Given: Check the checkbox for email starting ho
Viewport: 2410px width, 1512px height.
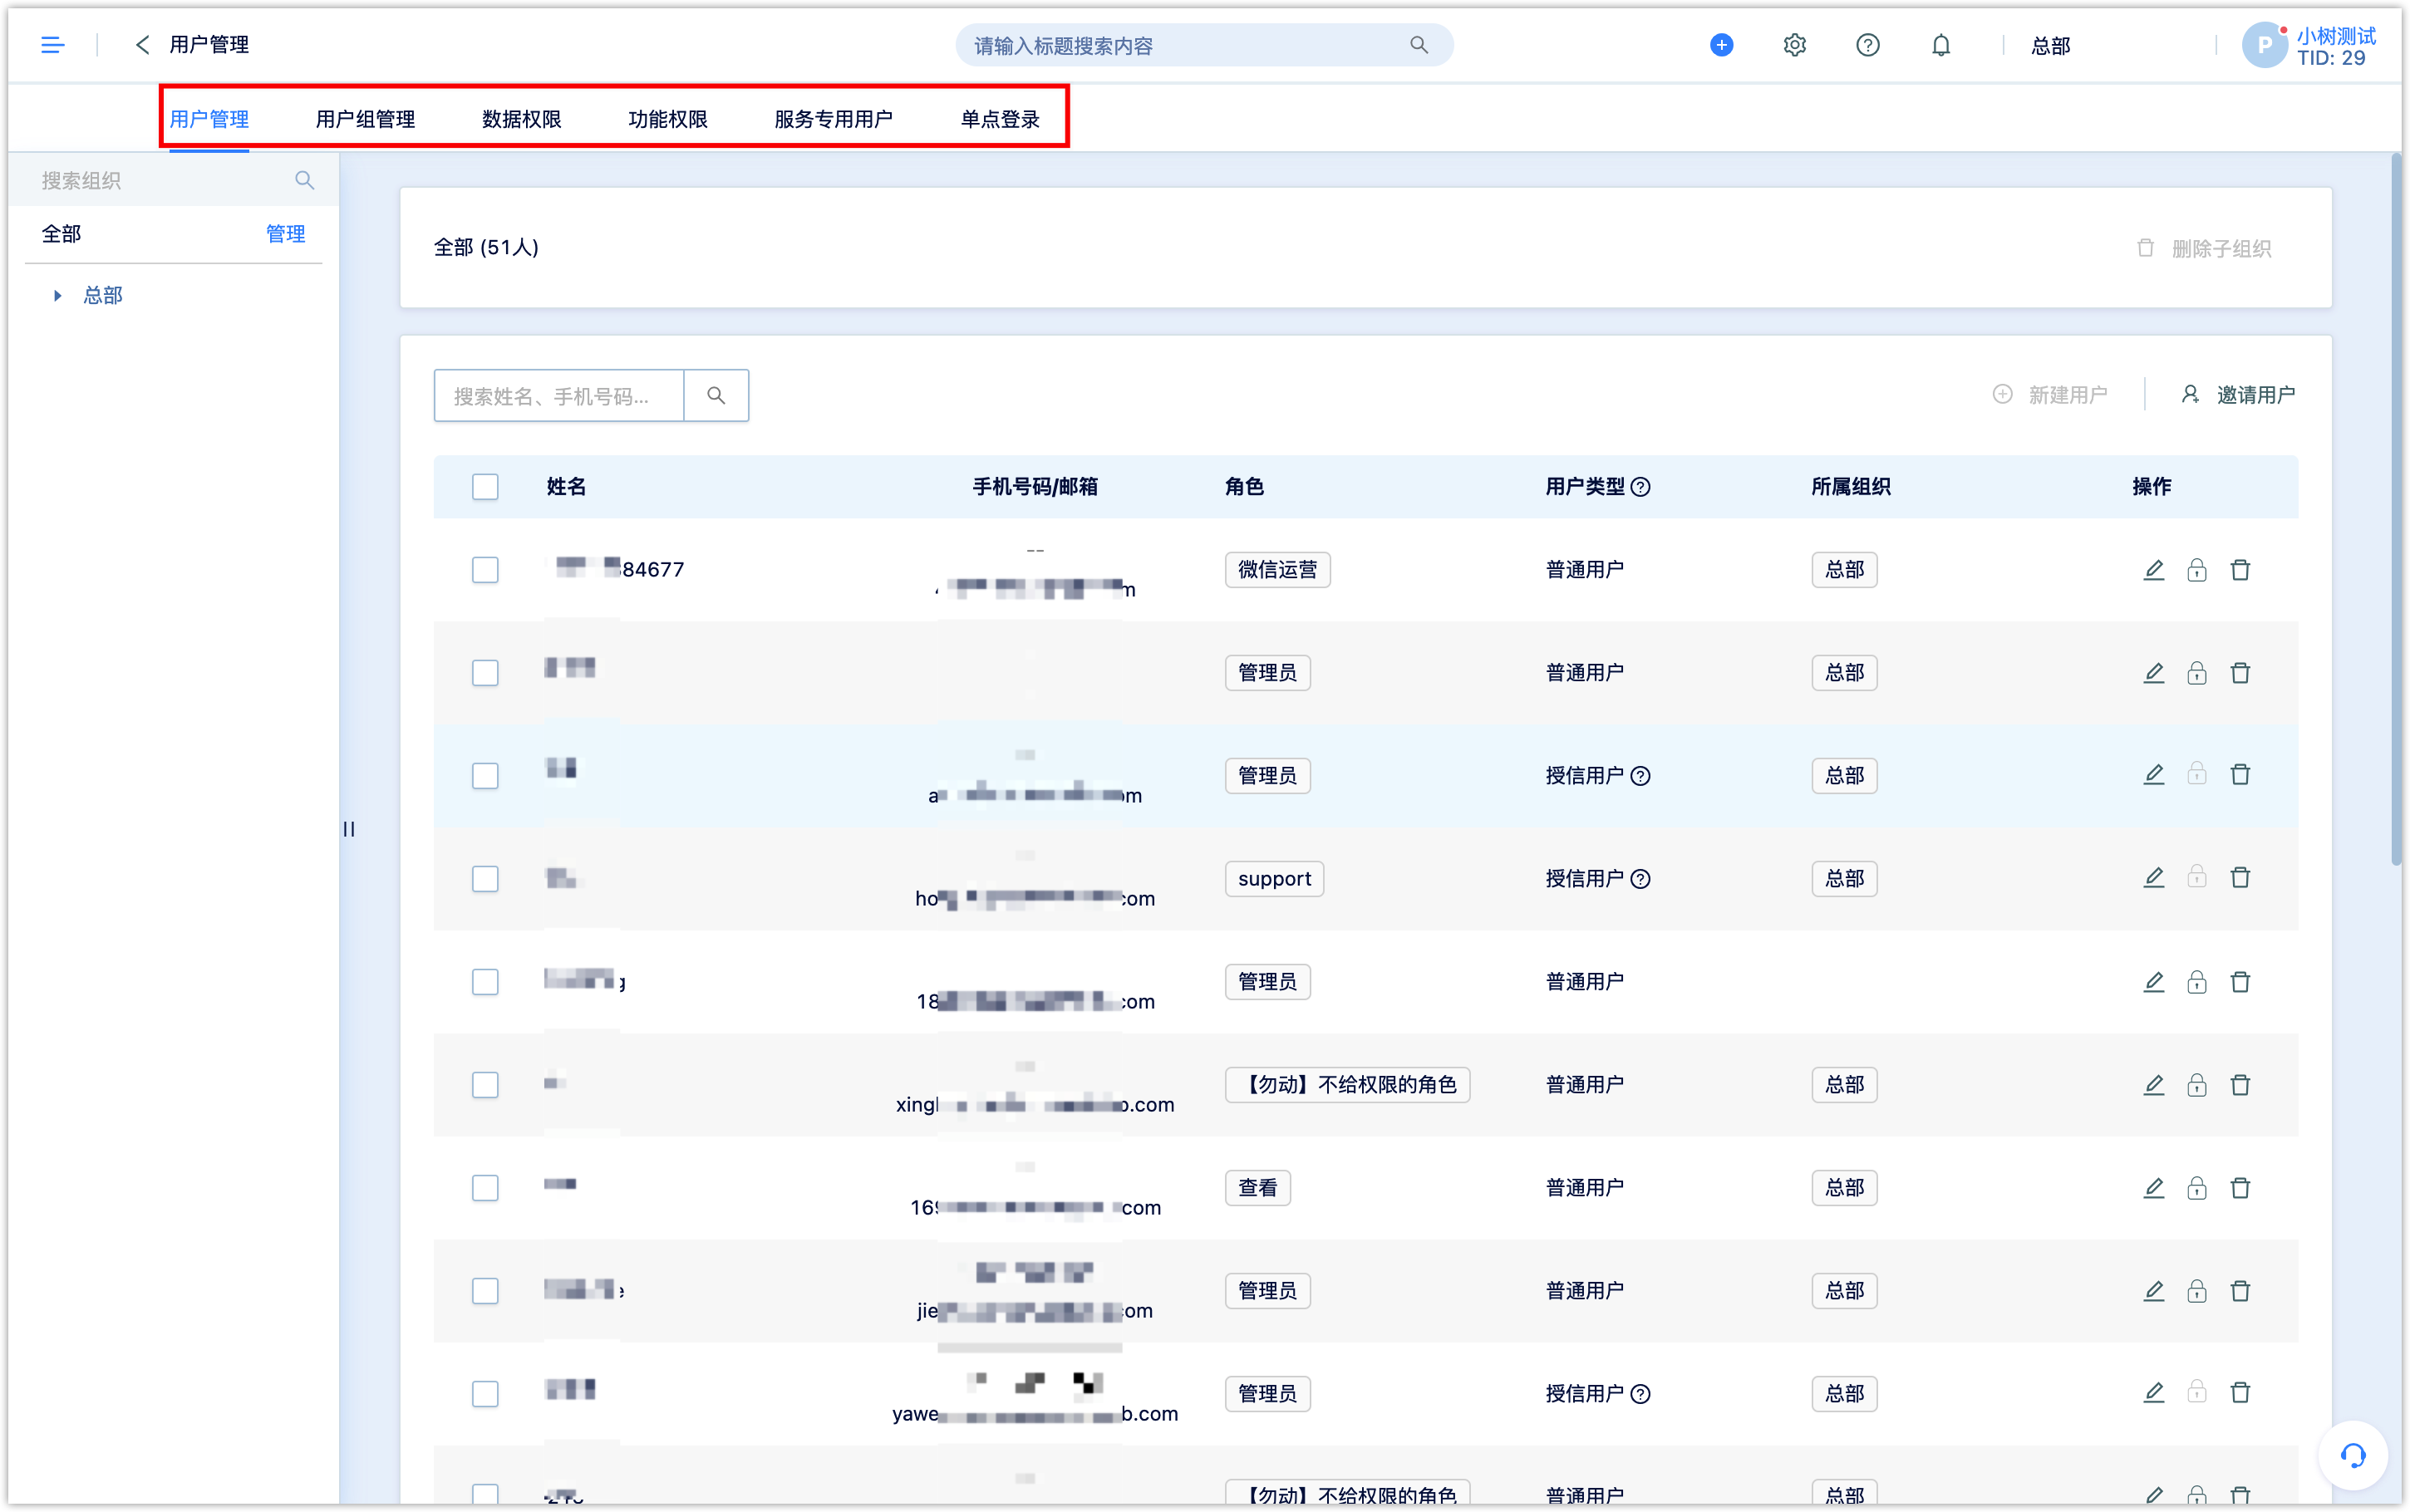Looking at the screenshot, I should click(x=485, y=879).
